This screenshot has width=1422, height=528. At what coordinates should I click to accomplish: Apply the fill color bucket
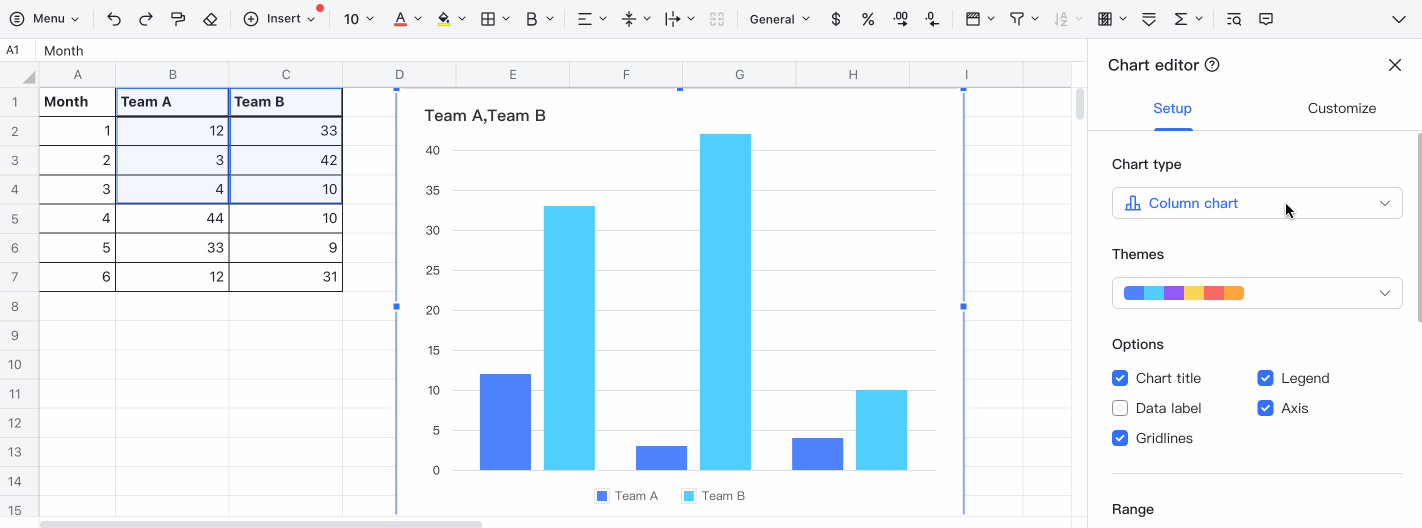coord(444,19)
